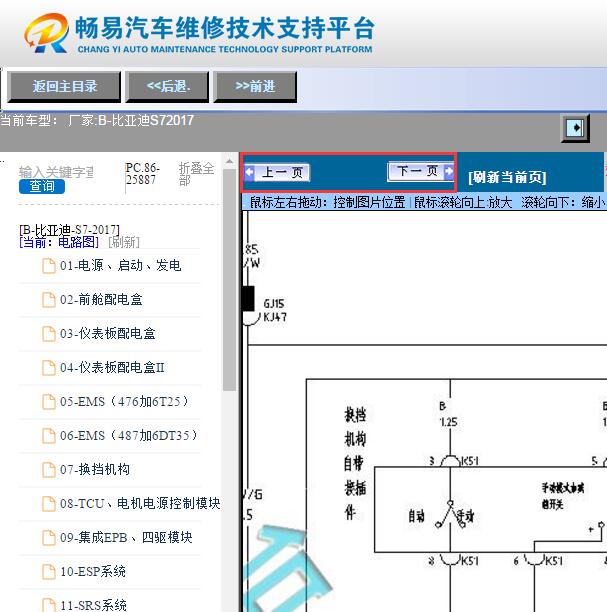
Task: Go back with the <<后退 button
Action: point(167,87)
